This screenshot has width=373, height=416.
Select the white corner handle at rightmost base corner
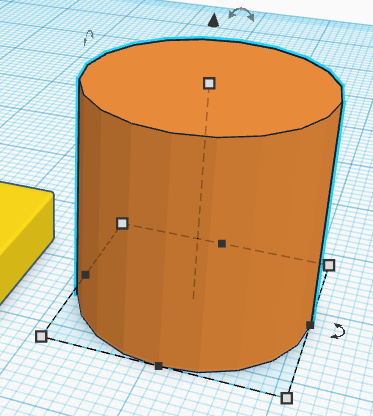[x=329, y=265]
